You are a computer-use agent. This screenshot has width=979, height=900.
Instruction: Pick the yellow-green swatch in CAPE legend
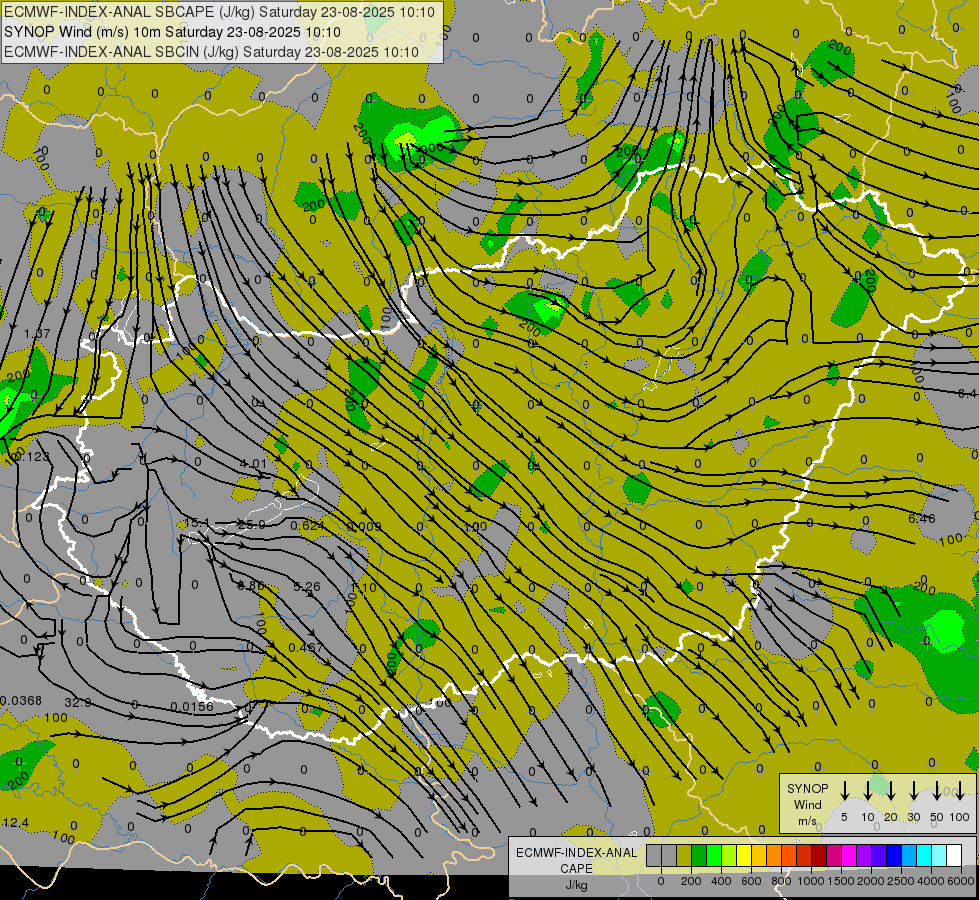(729, 855)
